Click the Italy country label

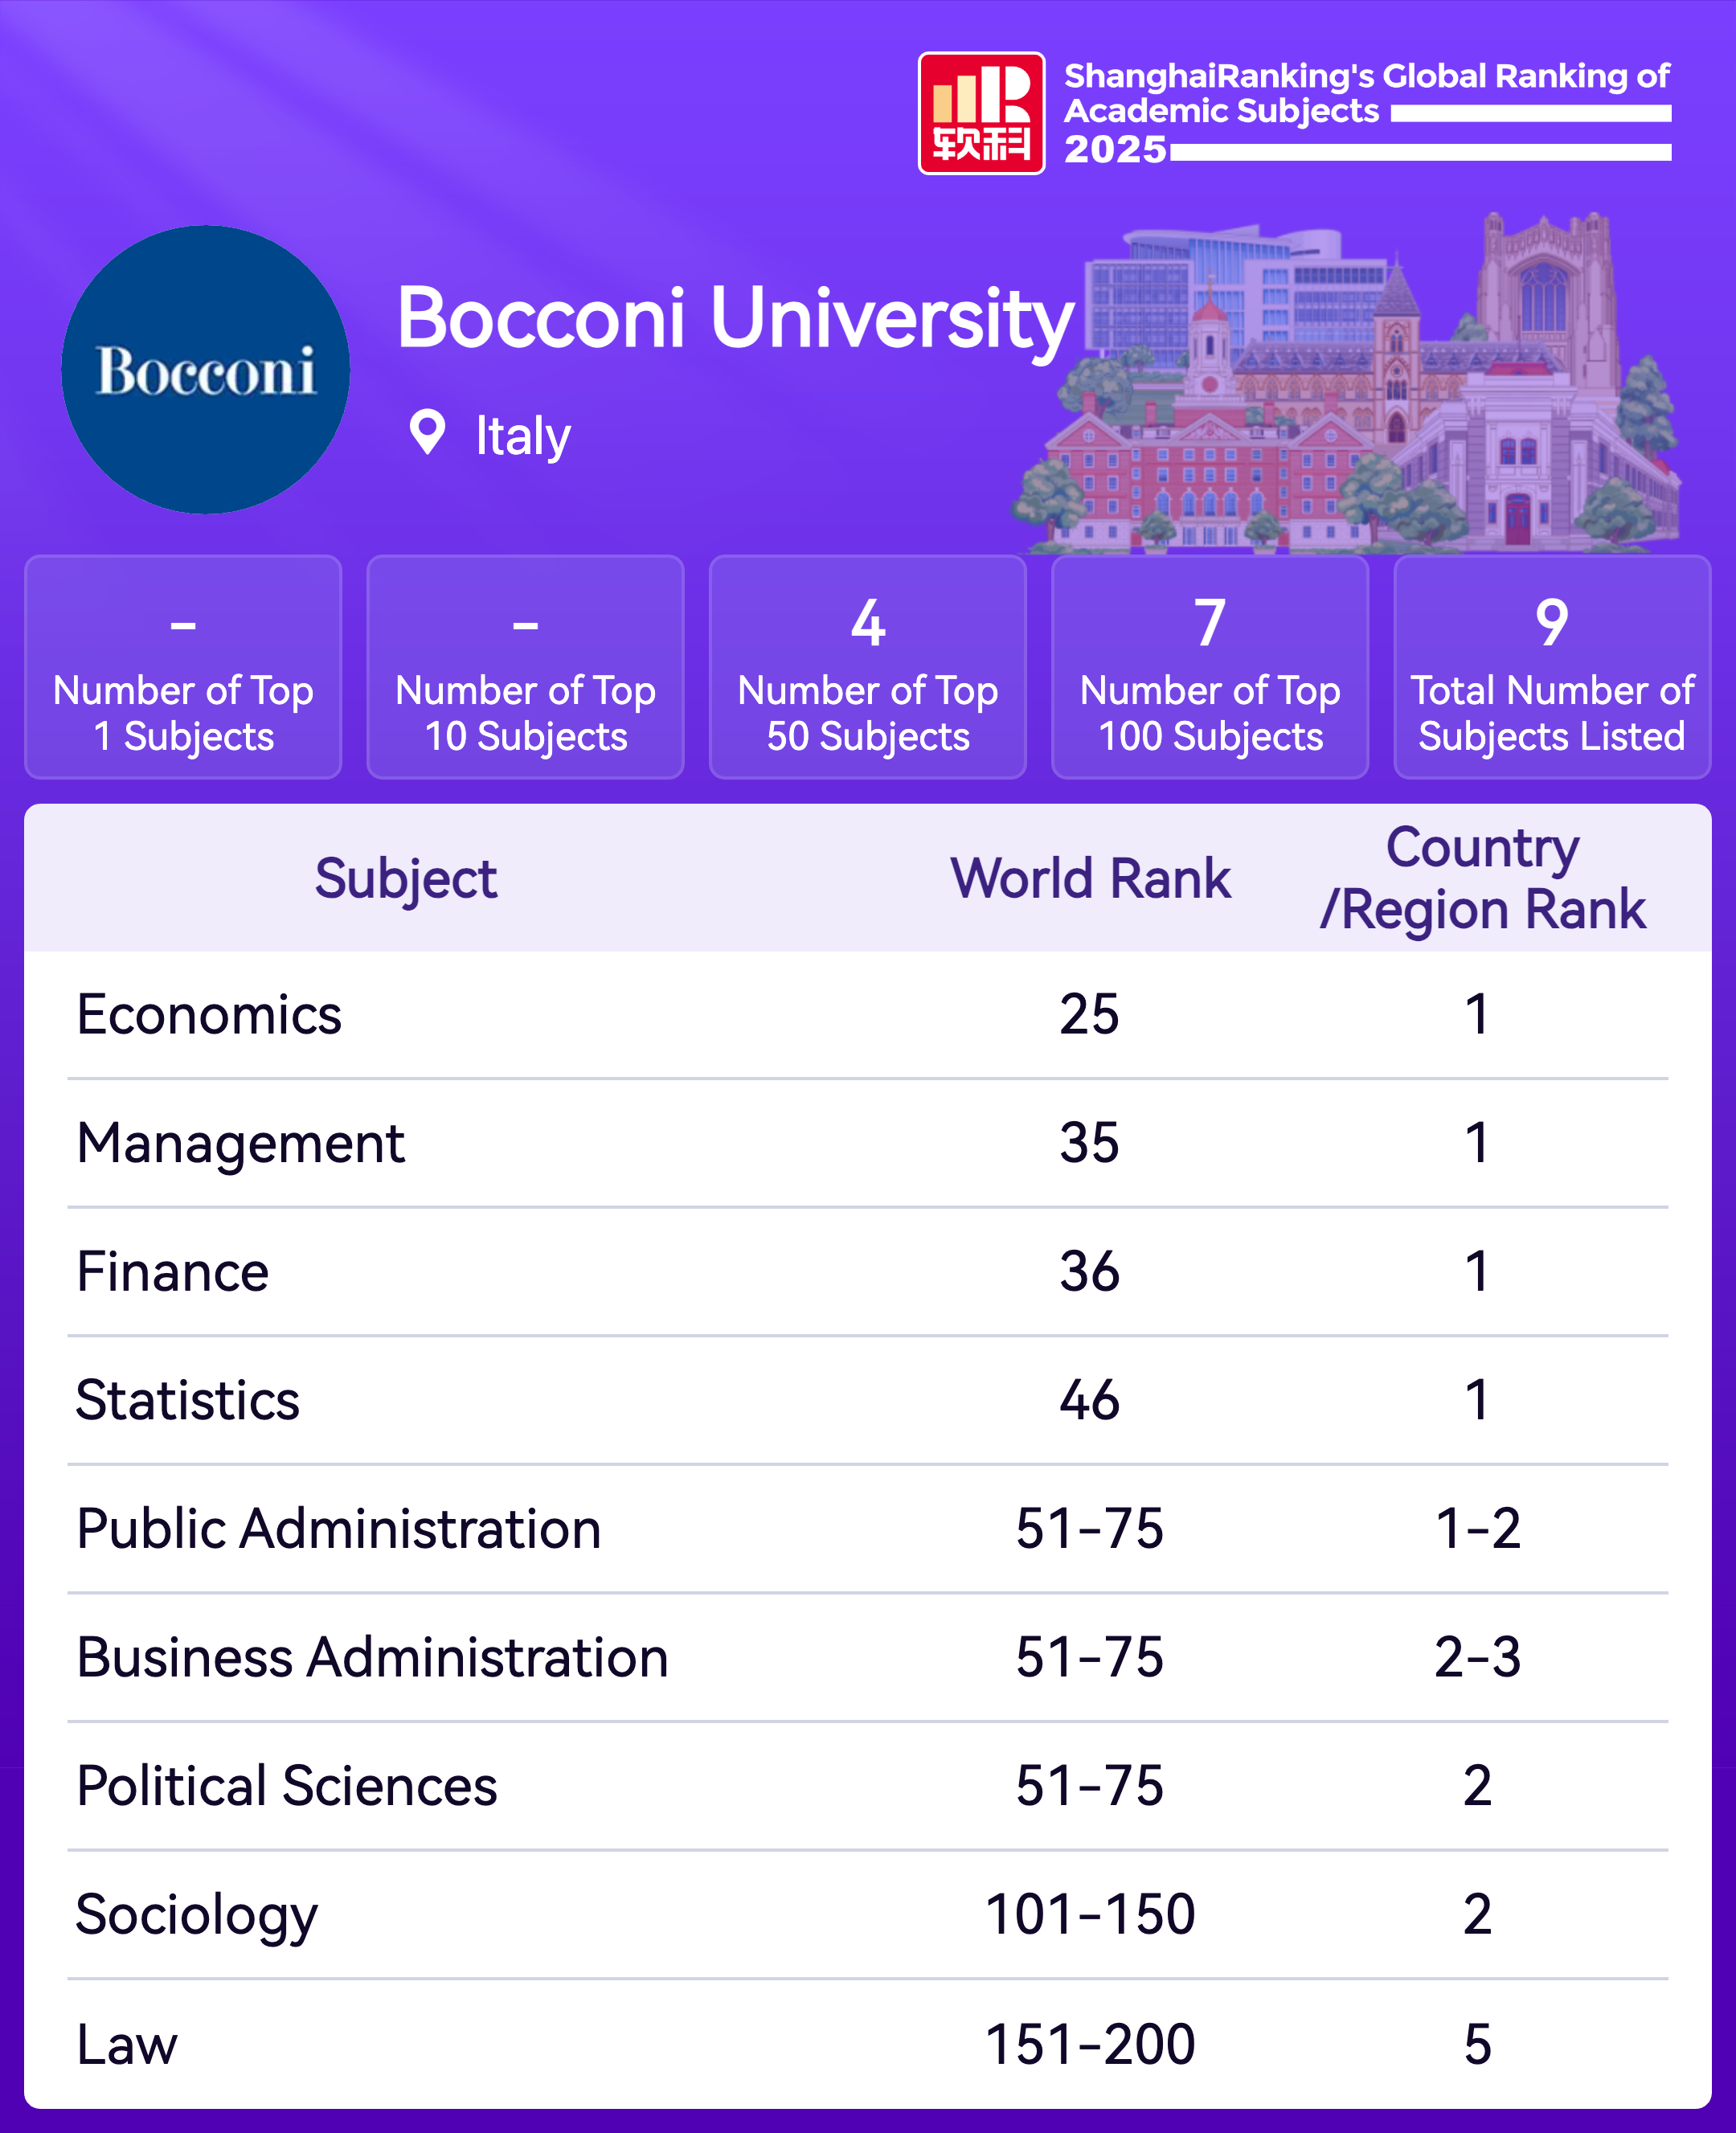coord(522,436)
